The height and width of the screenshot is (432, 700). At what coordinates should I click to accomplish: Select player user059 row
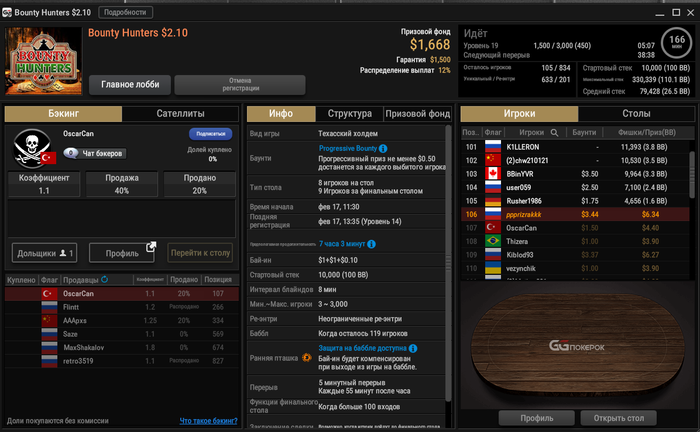[x=575, y=187]
